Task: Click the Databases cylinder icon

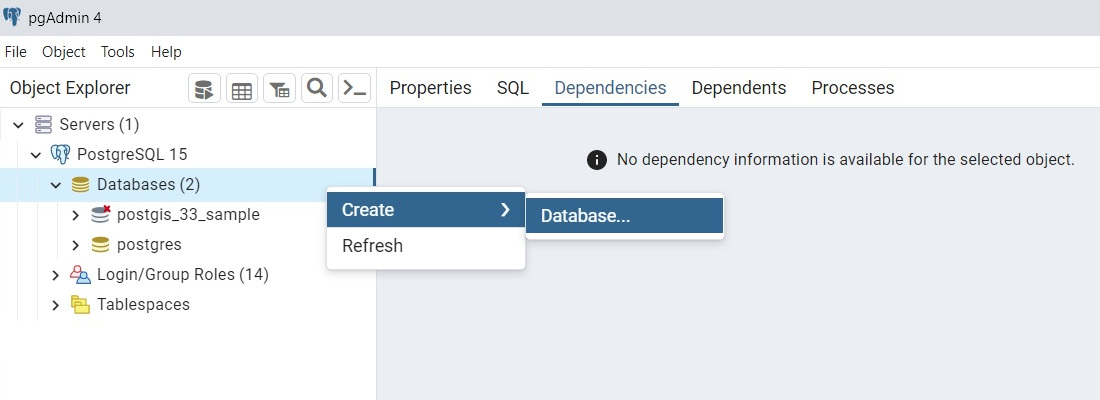Action: coord(81,185)
